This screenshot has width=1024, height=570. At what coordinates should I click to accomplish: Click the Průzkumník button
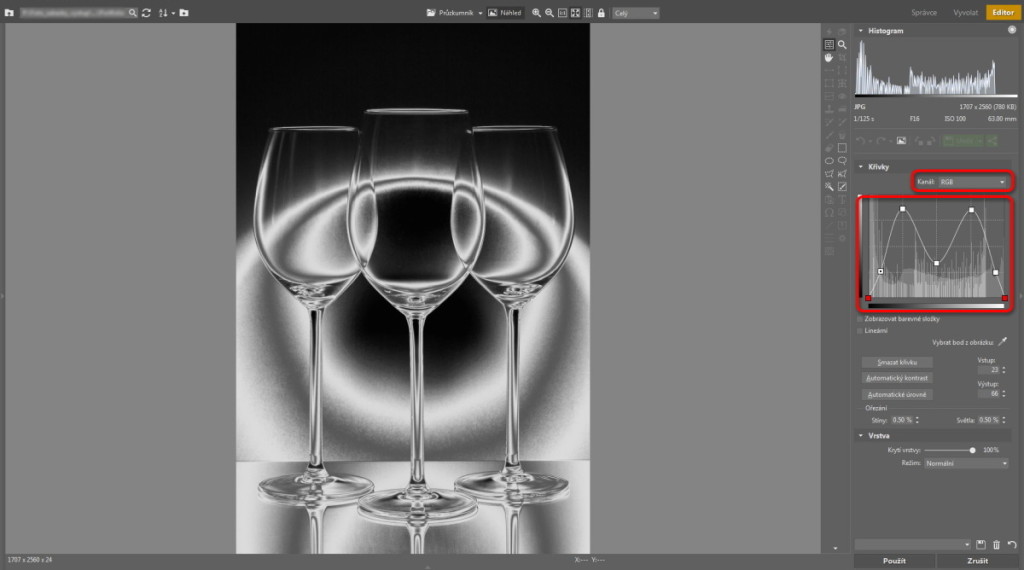point(450,12)
